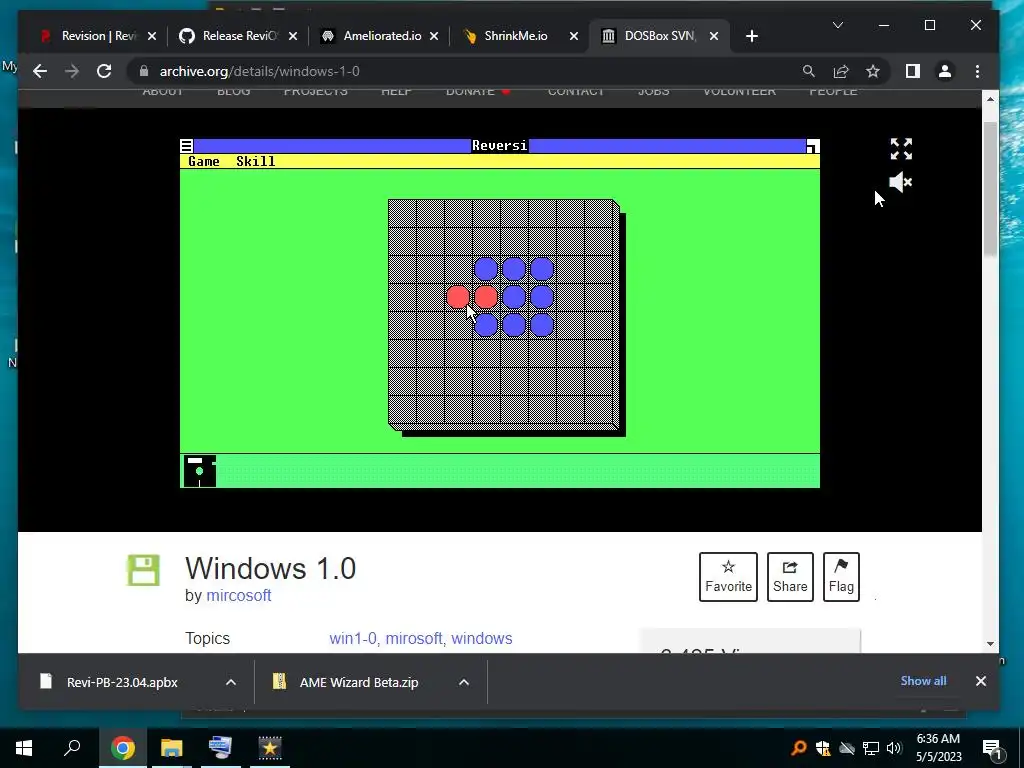
Task: Click the green floppy software icon
Action: pos(144,570)
